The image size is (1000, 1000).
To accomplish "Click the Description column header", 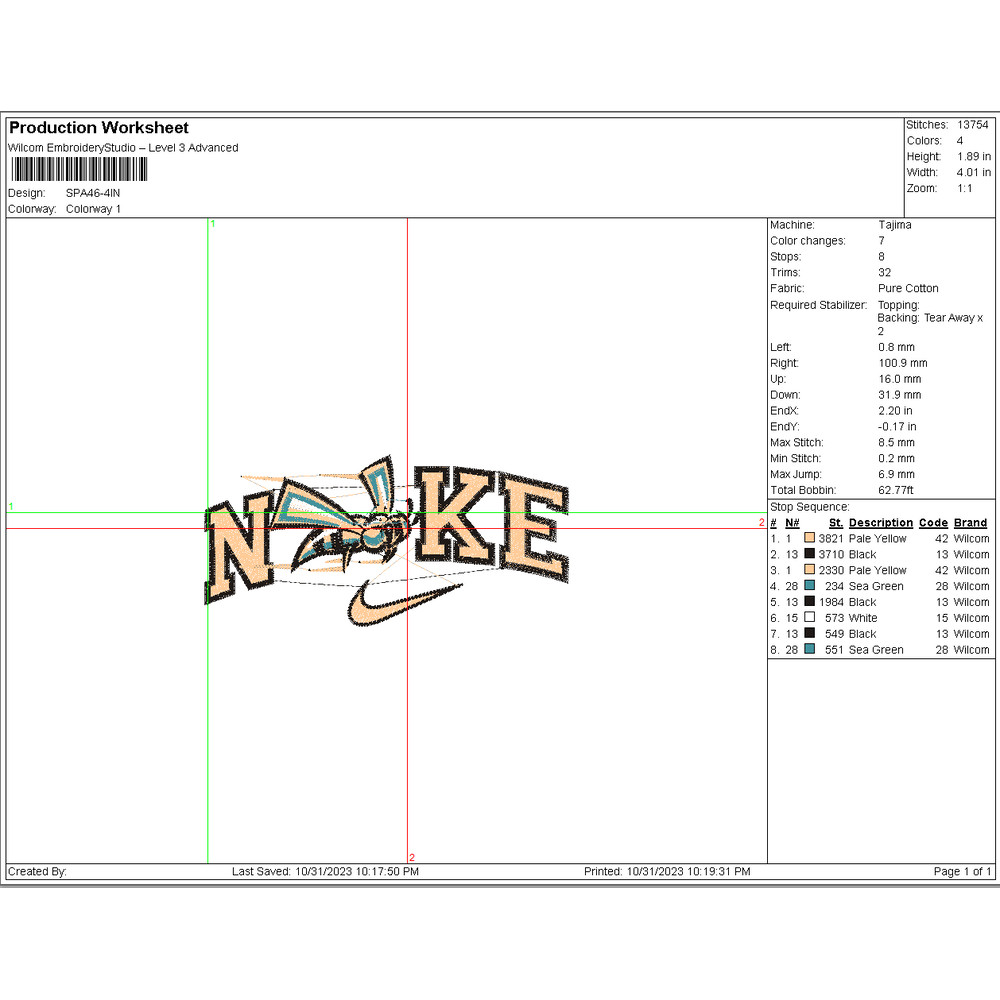I will point(881,523).
